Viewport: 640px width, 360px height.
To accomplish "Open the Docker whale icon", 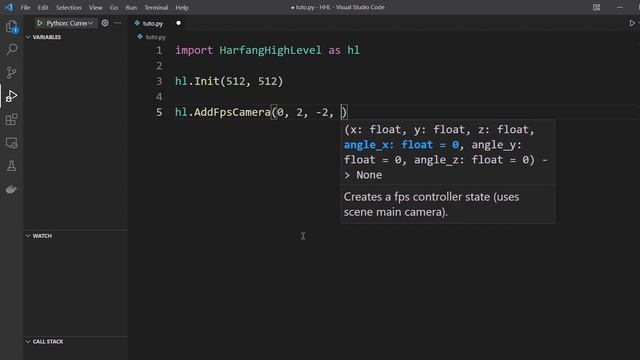I will pyautogui.click(x=11, y=189).
